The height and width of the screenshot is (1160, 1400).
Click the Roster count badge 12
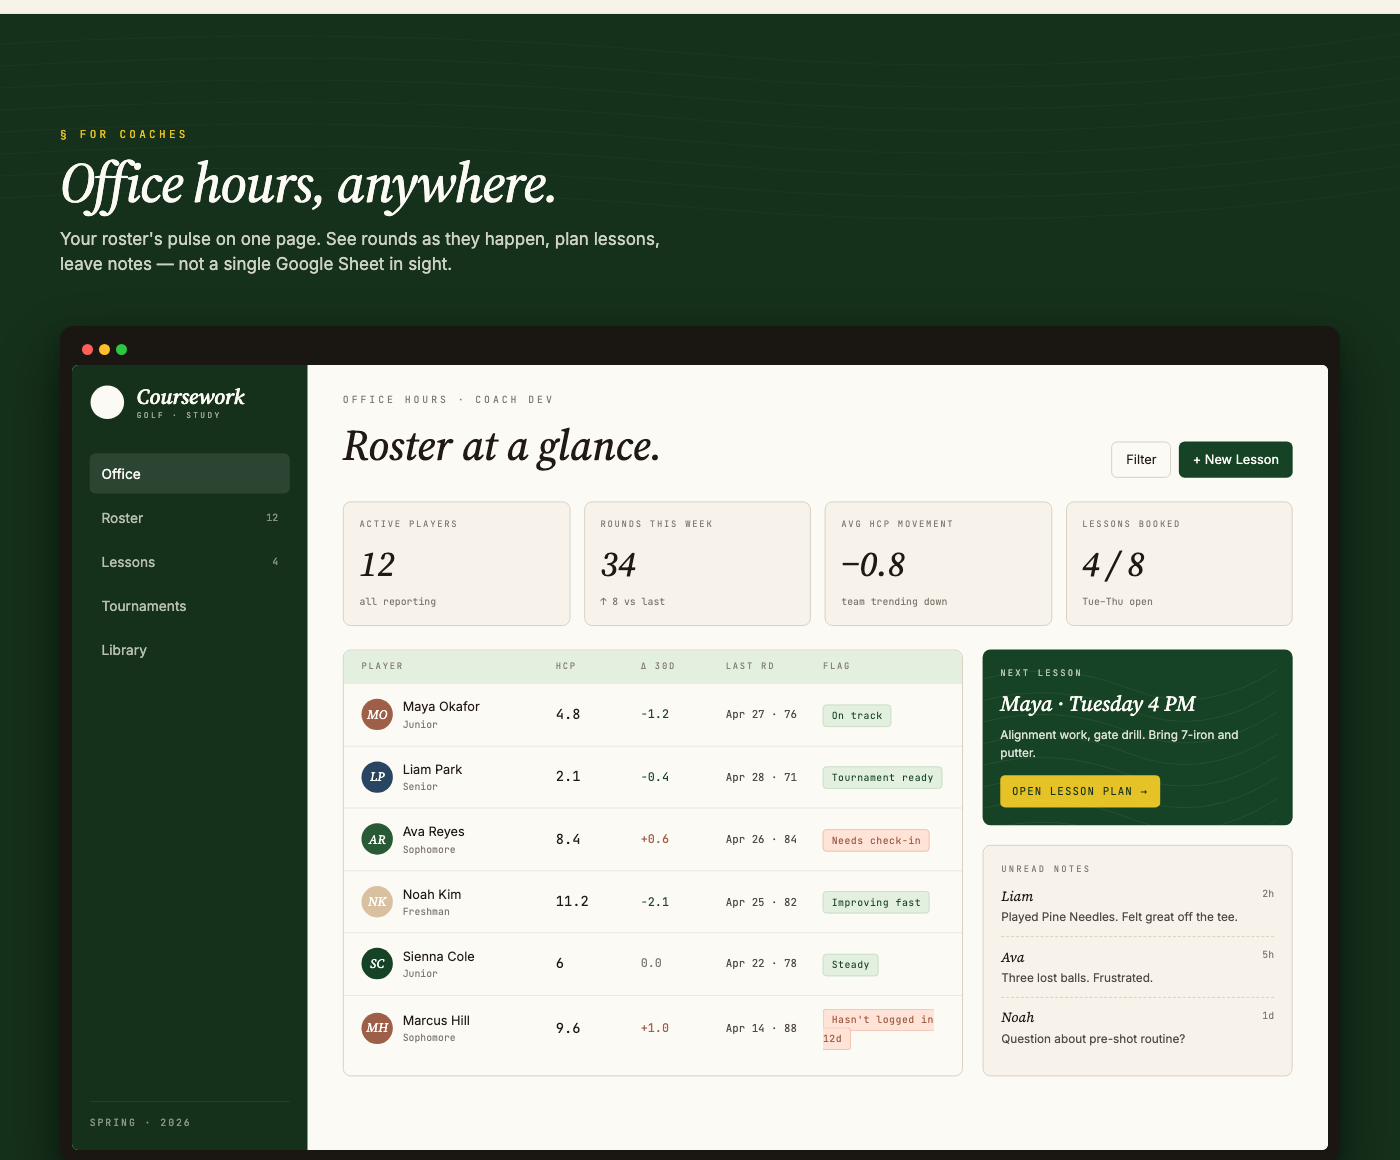coord(272,518)
